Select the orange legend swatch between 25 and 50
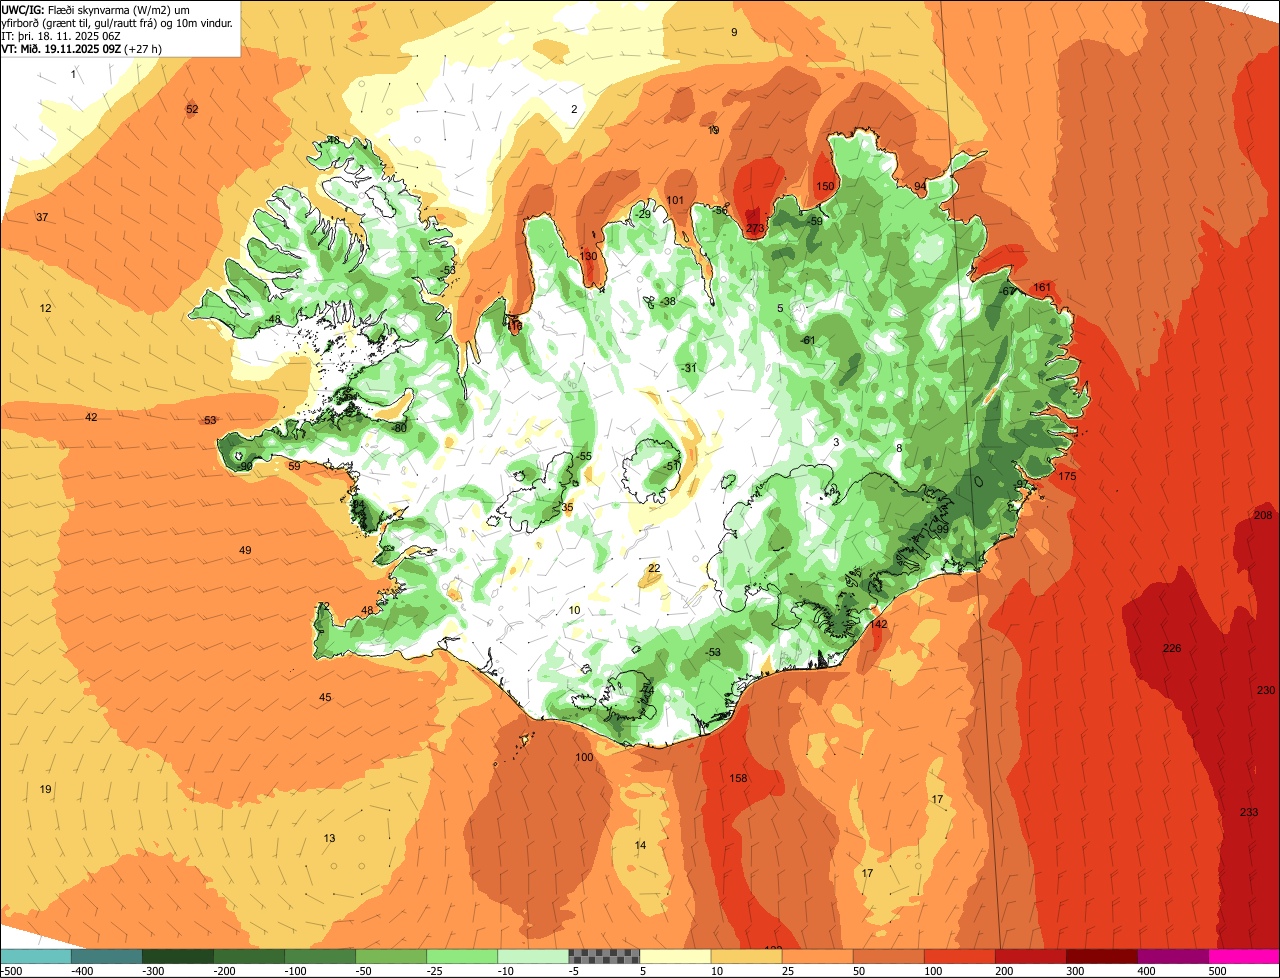The height and width of the screenshot is (978, 1280). click(816, 956)
